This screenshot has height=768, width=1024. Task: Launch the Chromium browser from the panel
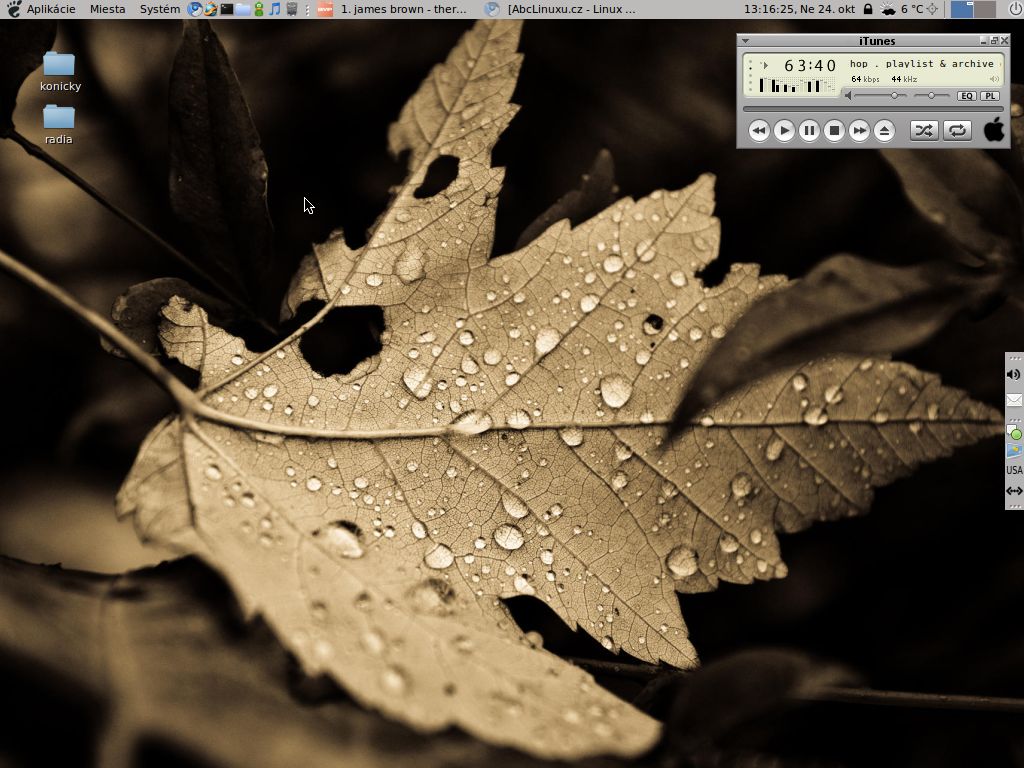point(195,9)
